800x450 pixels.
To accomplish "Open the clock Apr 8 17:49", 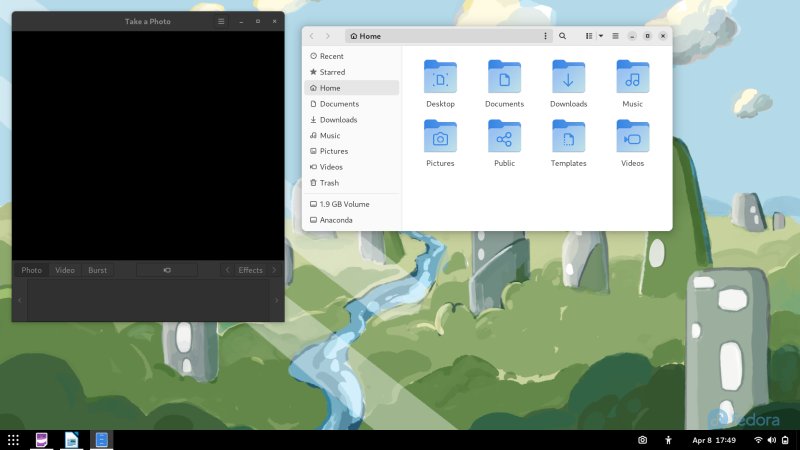I will pyautogui.click(x=714, y=440).
